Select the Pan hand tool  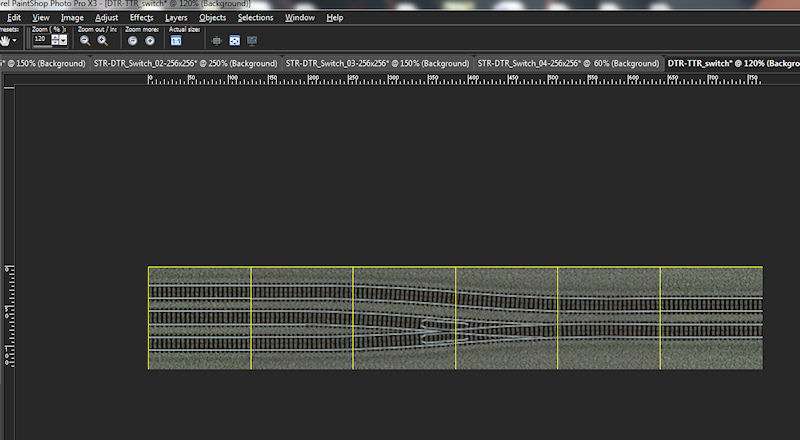tap(5, 40)
